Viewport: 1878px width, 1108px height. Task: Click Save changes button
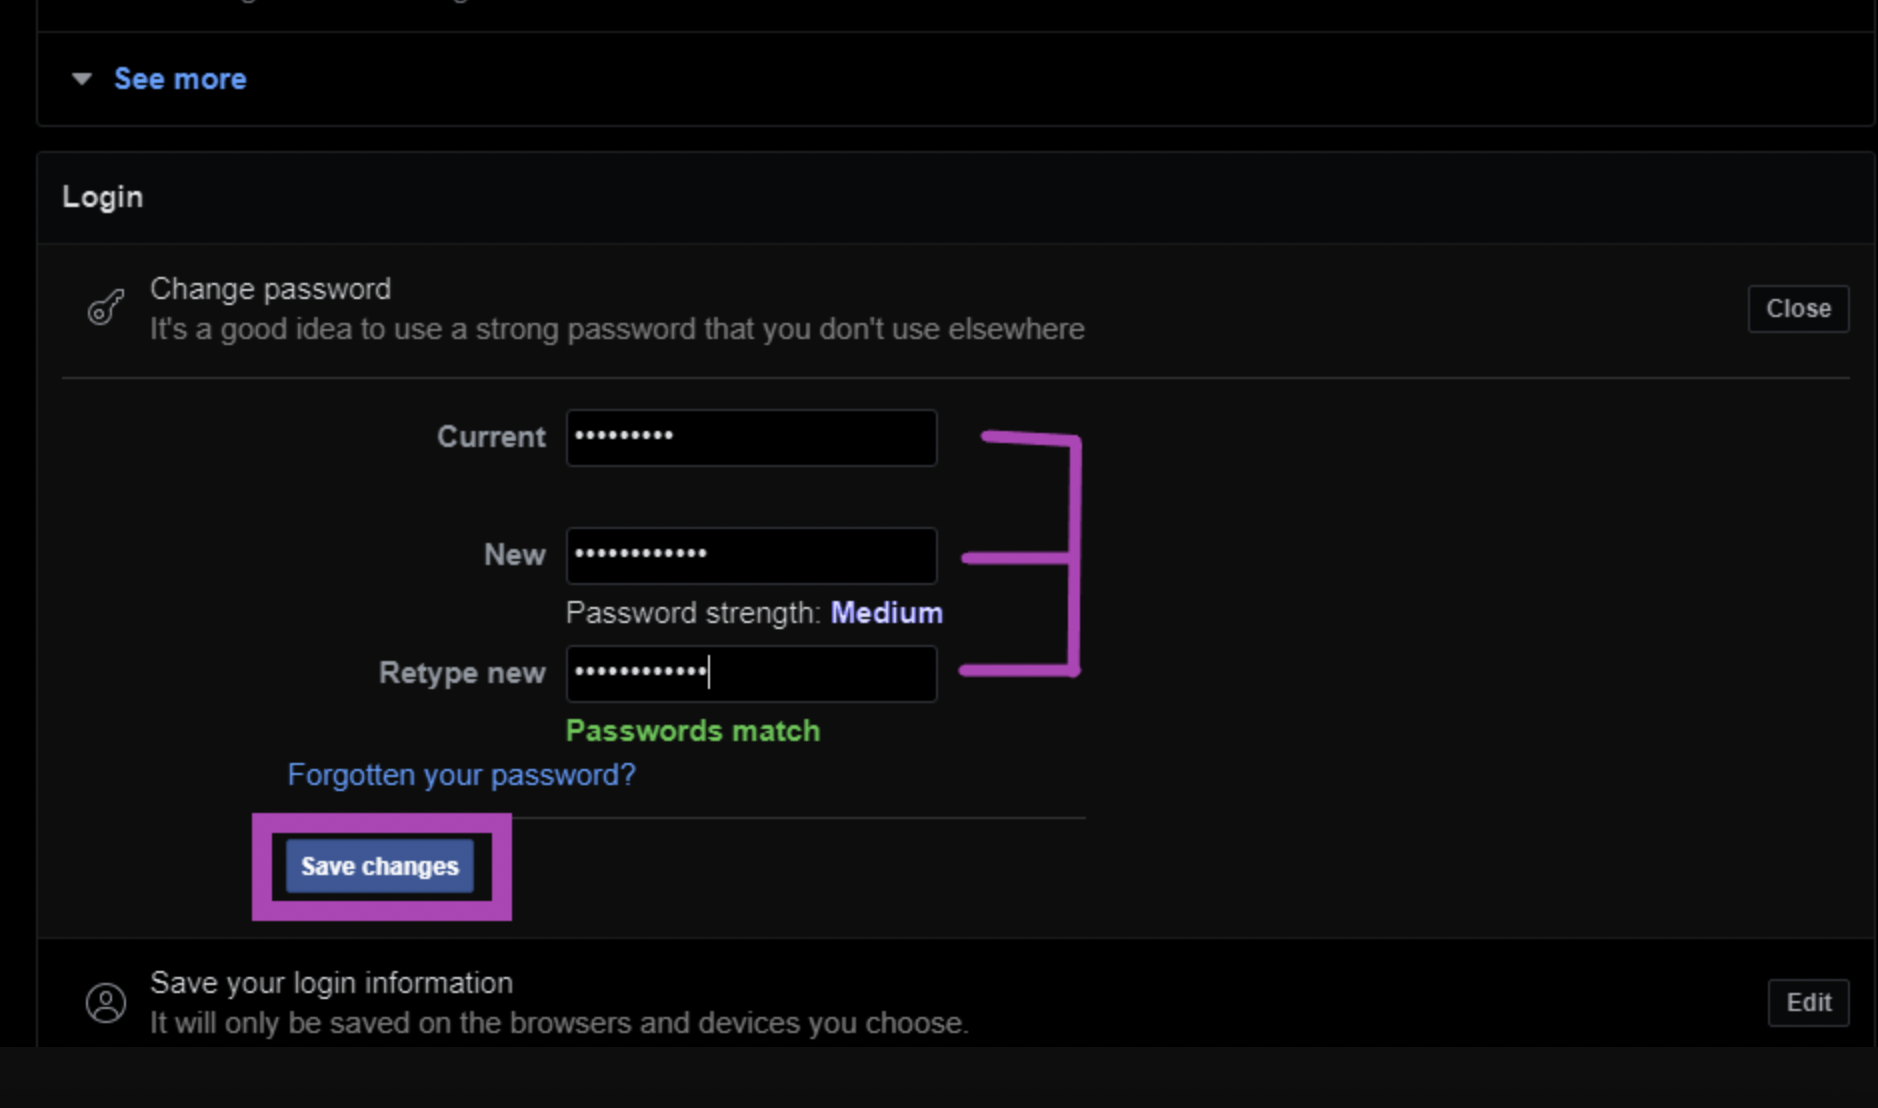point(380,866)
